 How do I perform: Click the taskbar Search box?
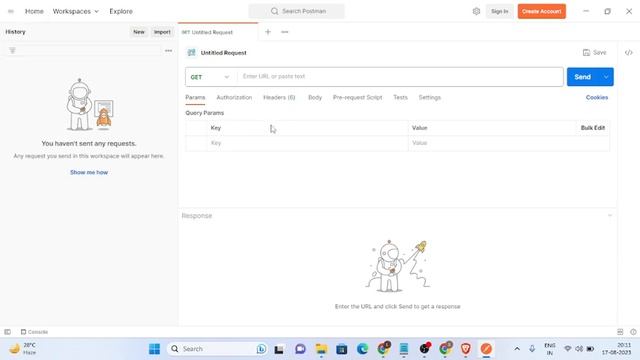[218, 349]
